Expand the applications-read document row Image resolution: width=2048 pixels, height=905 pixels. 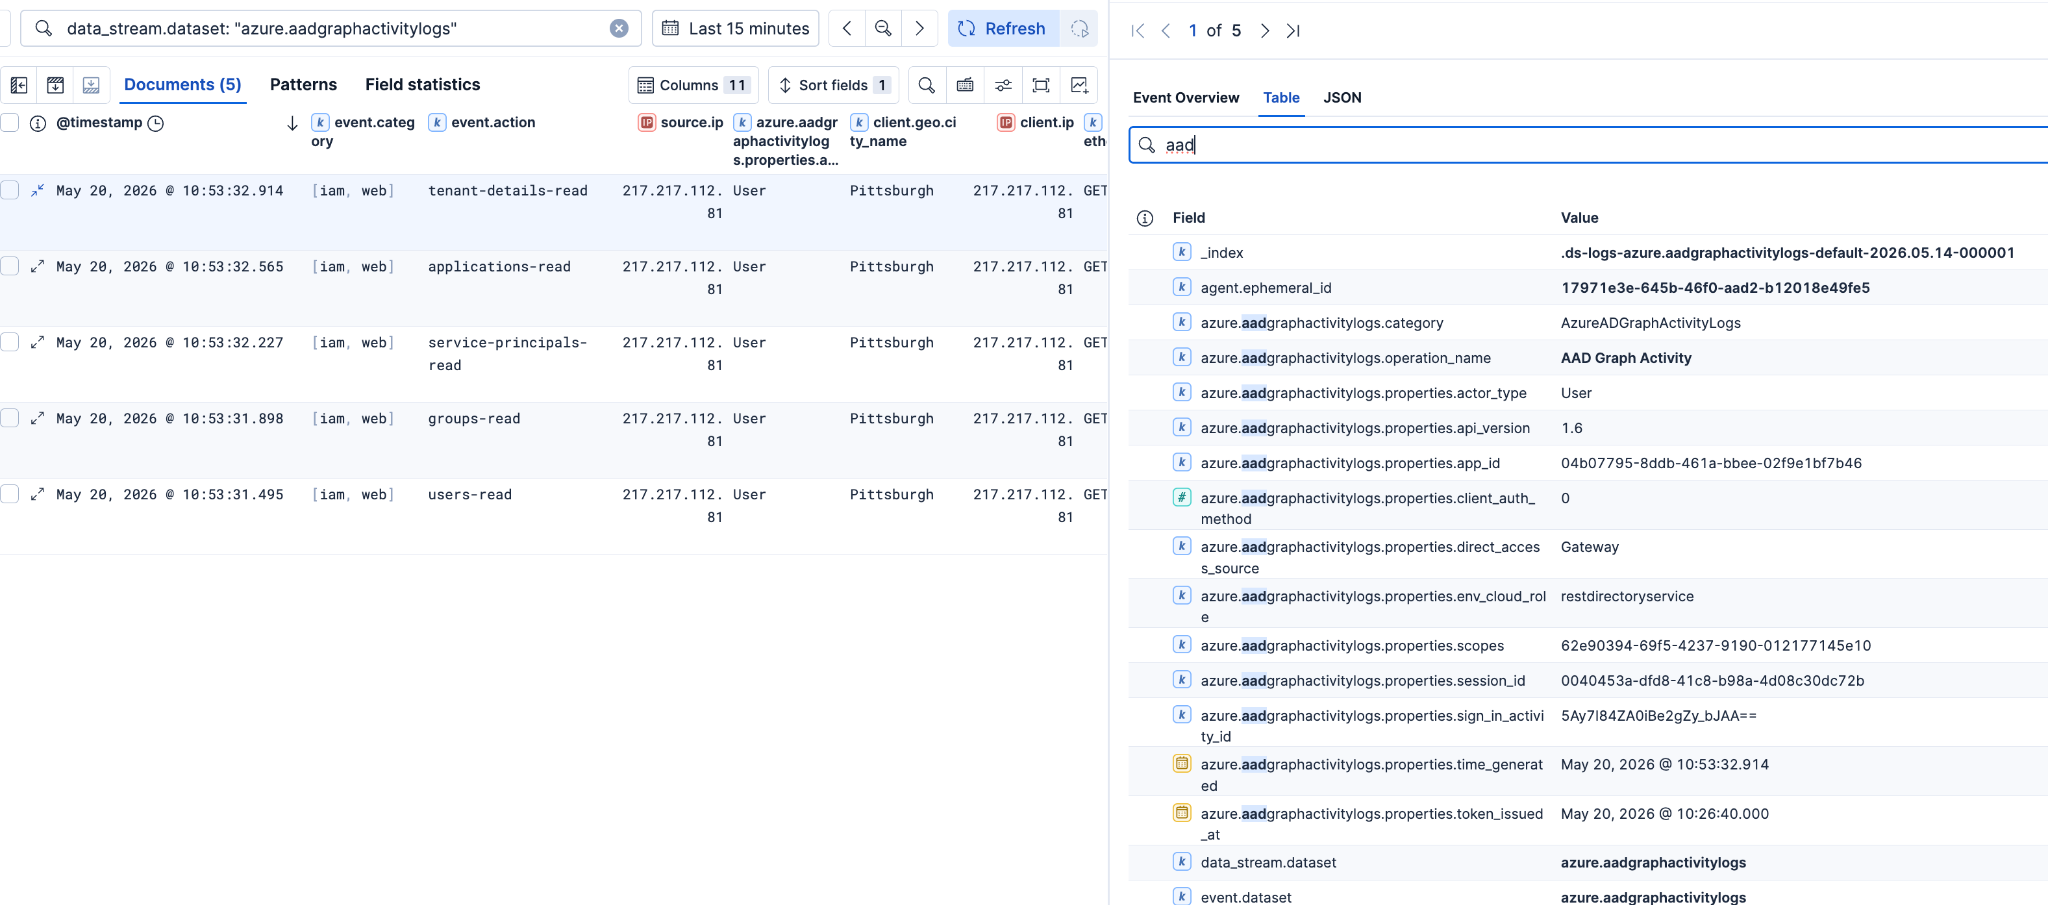coord(37,266)
